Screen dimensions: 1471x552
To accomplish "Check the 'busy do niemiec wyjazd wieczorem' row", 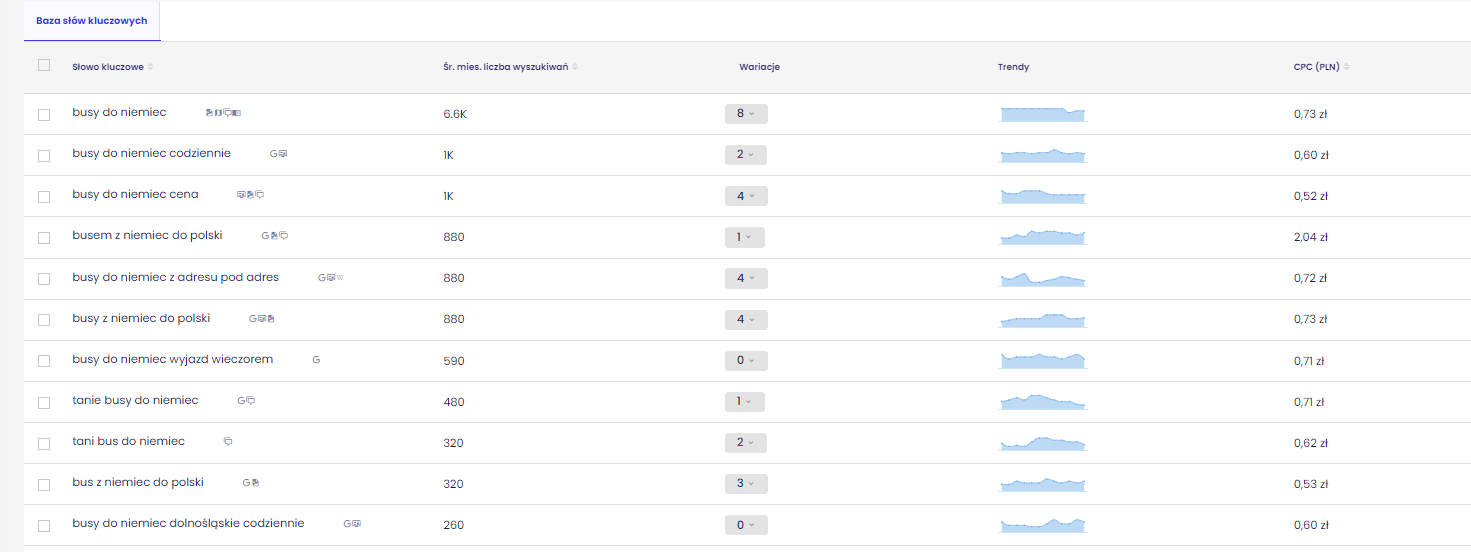I will [44, 361].
